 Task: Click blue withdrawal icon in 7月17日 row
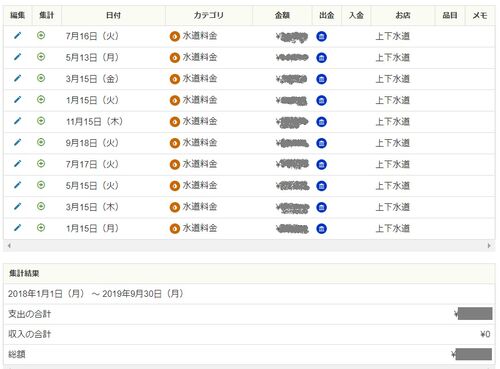321,164
